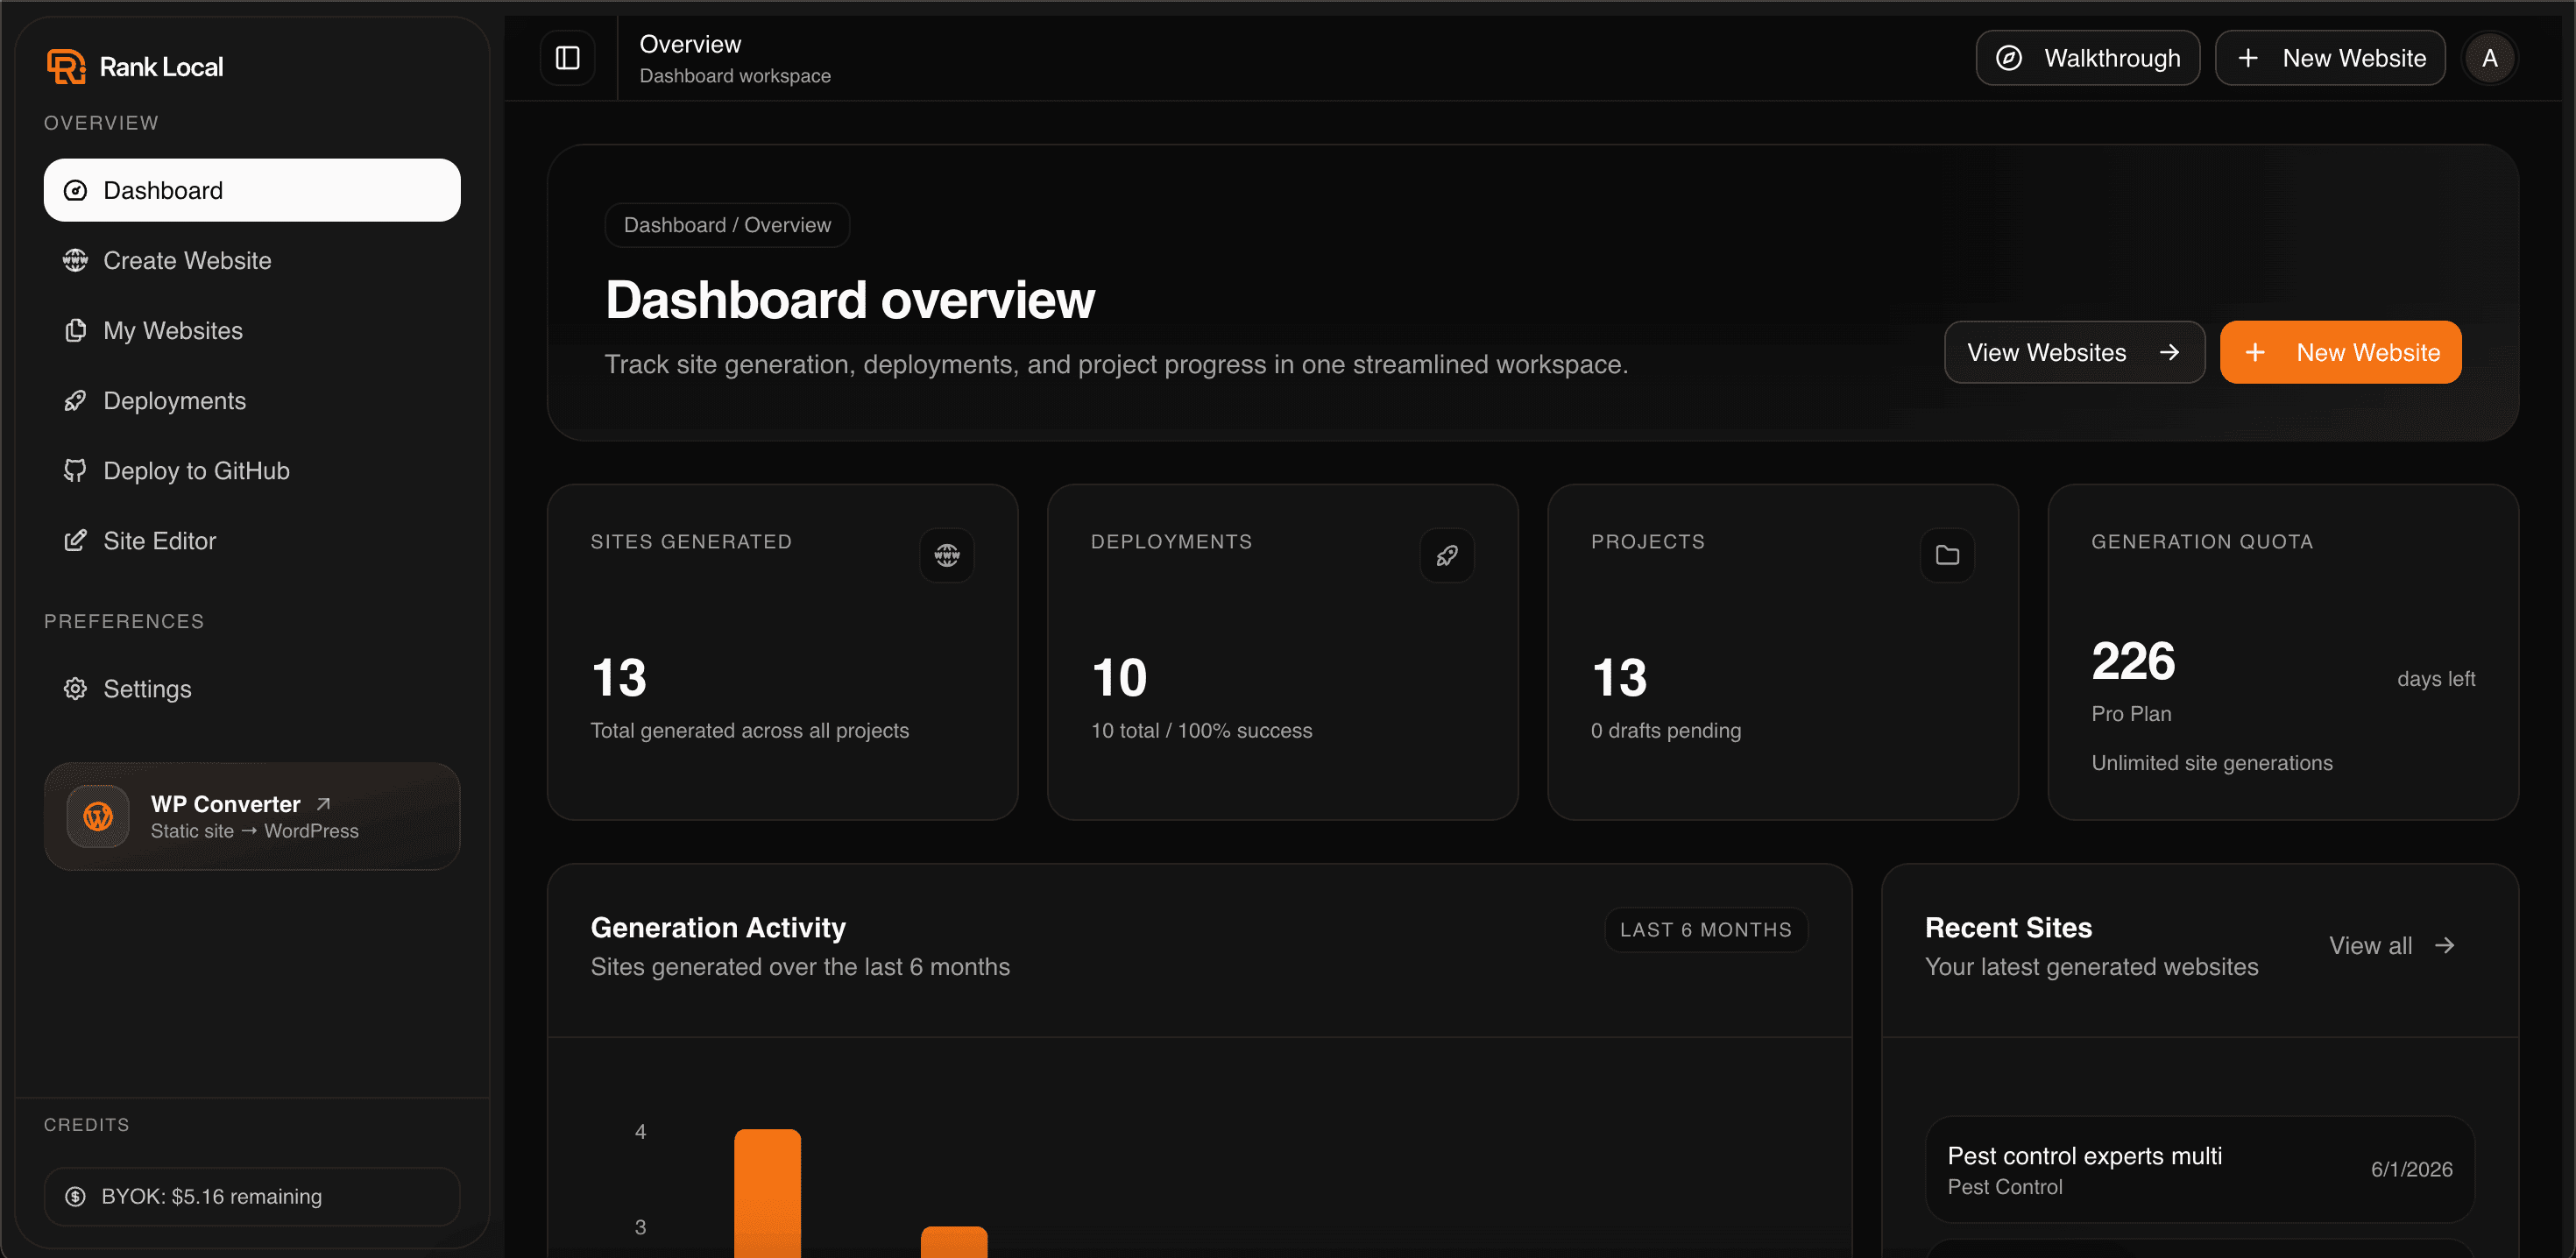This screenshot has height=1258, width=2576.
Task: Click New Website in the top bar
Action: pyautogui.click(x=2330, y=58)
